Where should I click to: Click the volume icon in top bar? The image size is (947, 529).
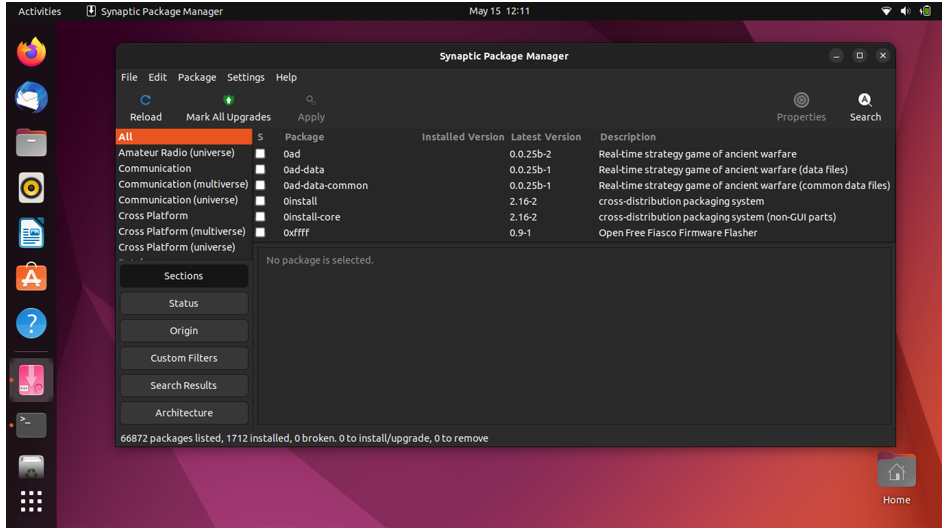905,11
